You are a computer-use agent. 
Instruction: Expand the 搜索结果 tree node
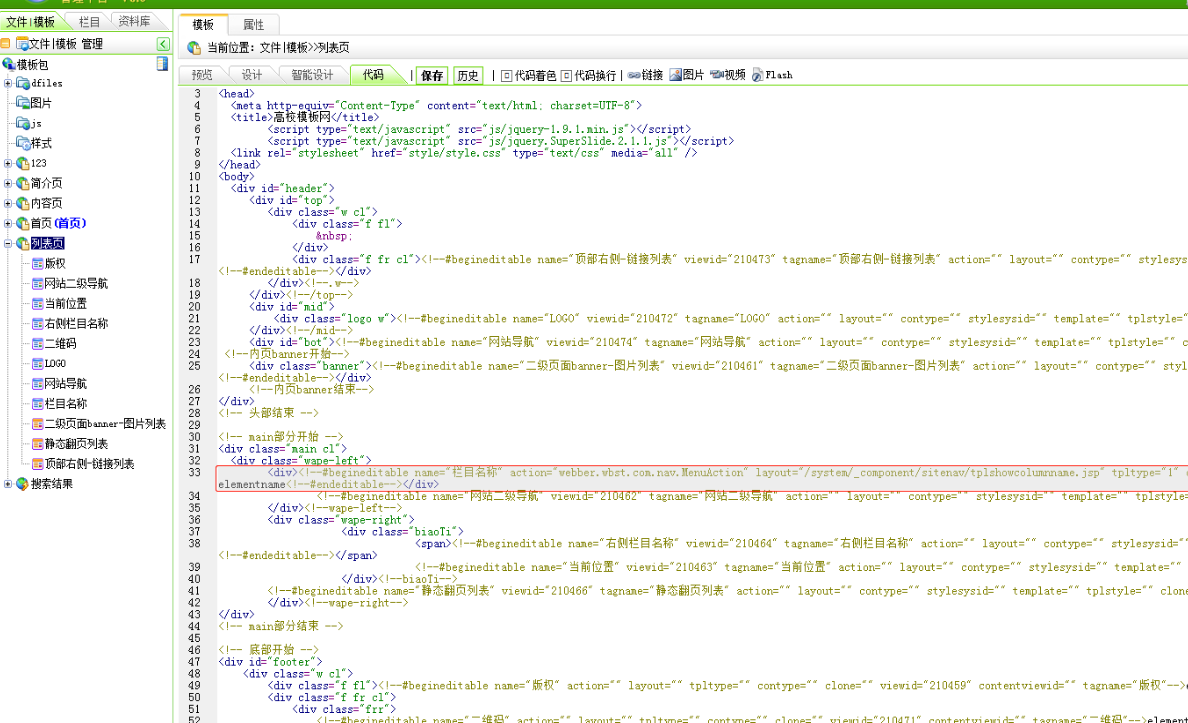(x=8, y=484)
